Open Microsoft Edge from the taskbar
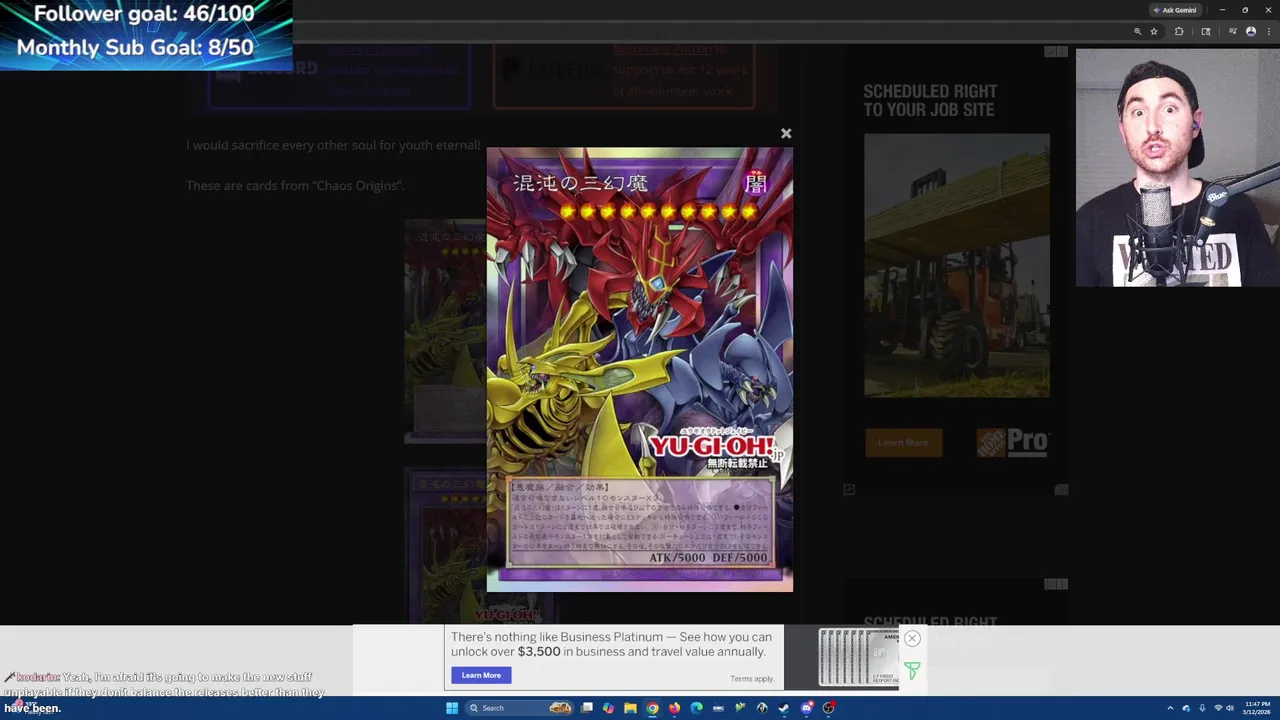Image resolution: width=1280 pixels, height=720 pixels. [x=696, y=708]
